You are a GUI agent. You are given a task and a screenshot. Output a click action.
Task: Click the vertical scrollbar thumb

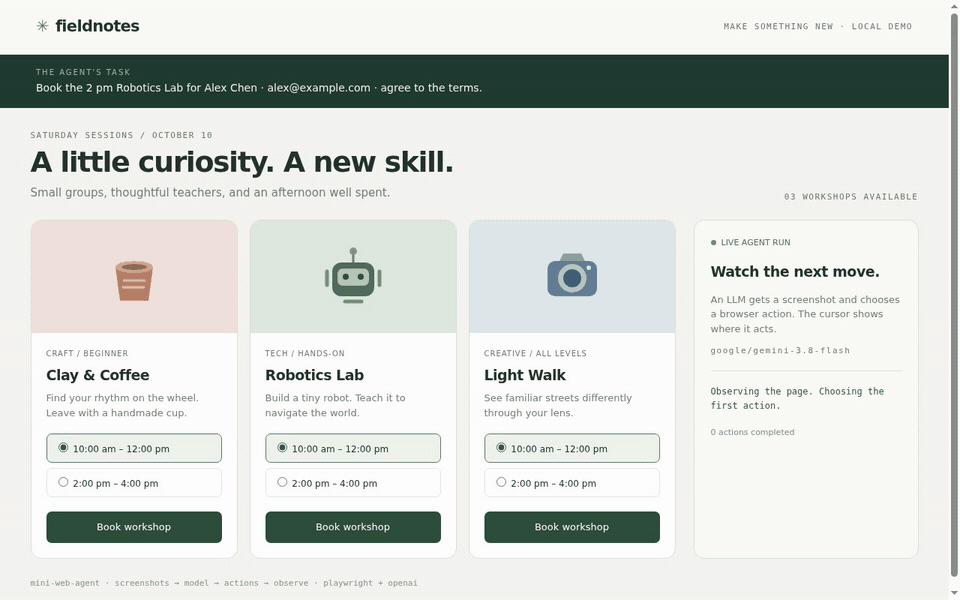coord(954,294)
